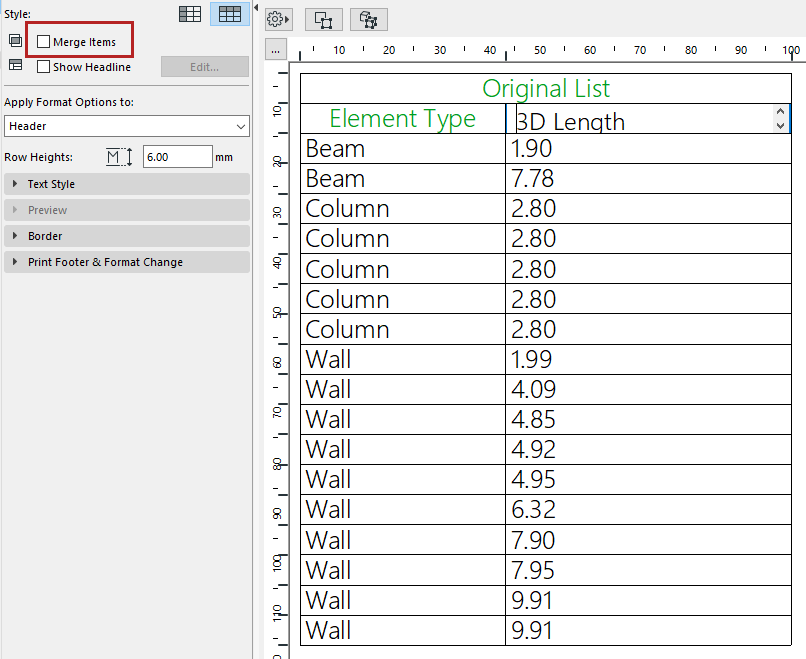Click the 7.90 length cell
This screenshot has width=806, height=659.
click(648, 540)
